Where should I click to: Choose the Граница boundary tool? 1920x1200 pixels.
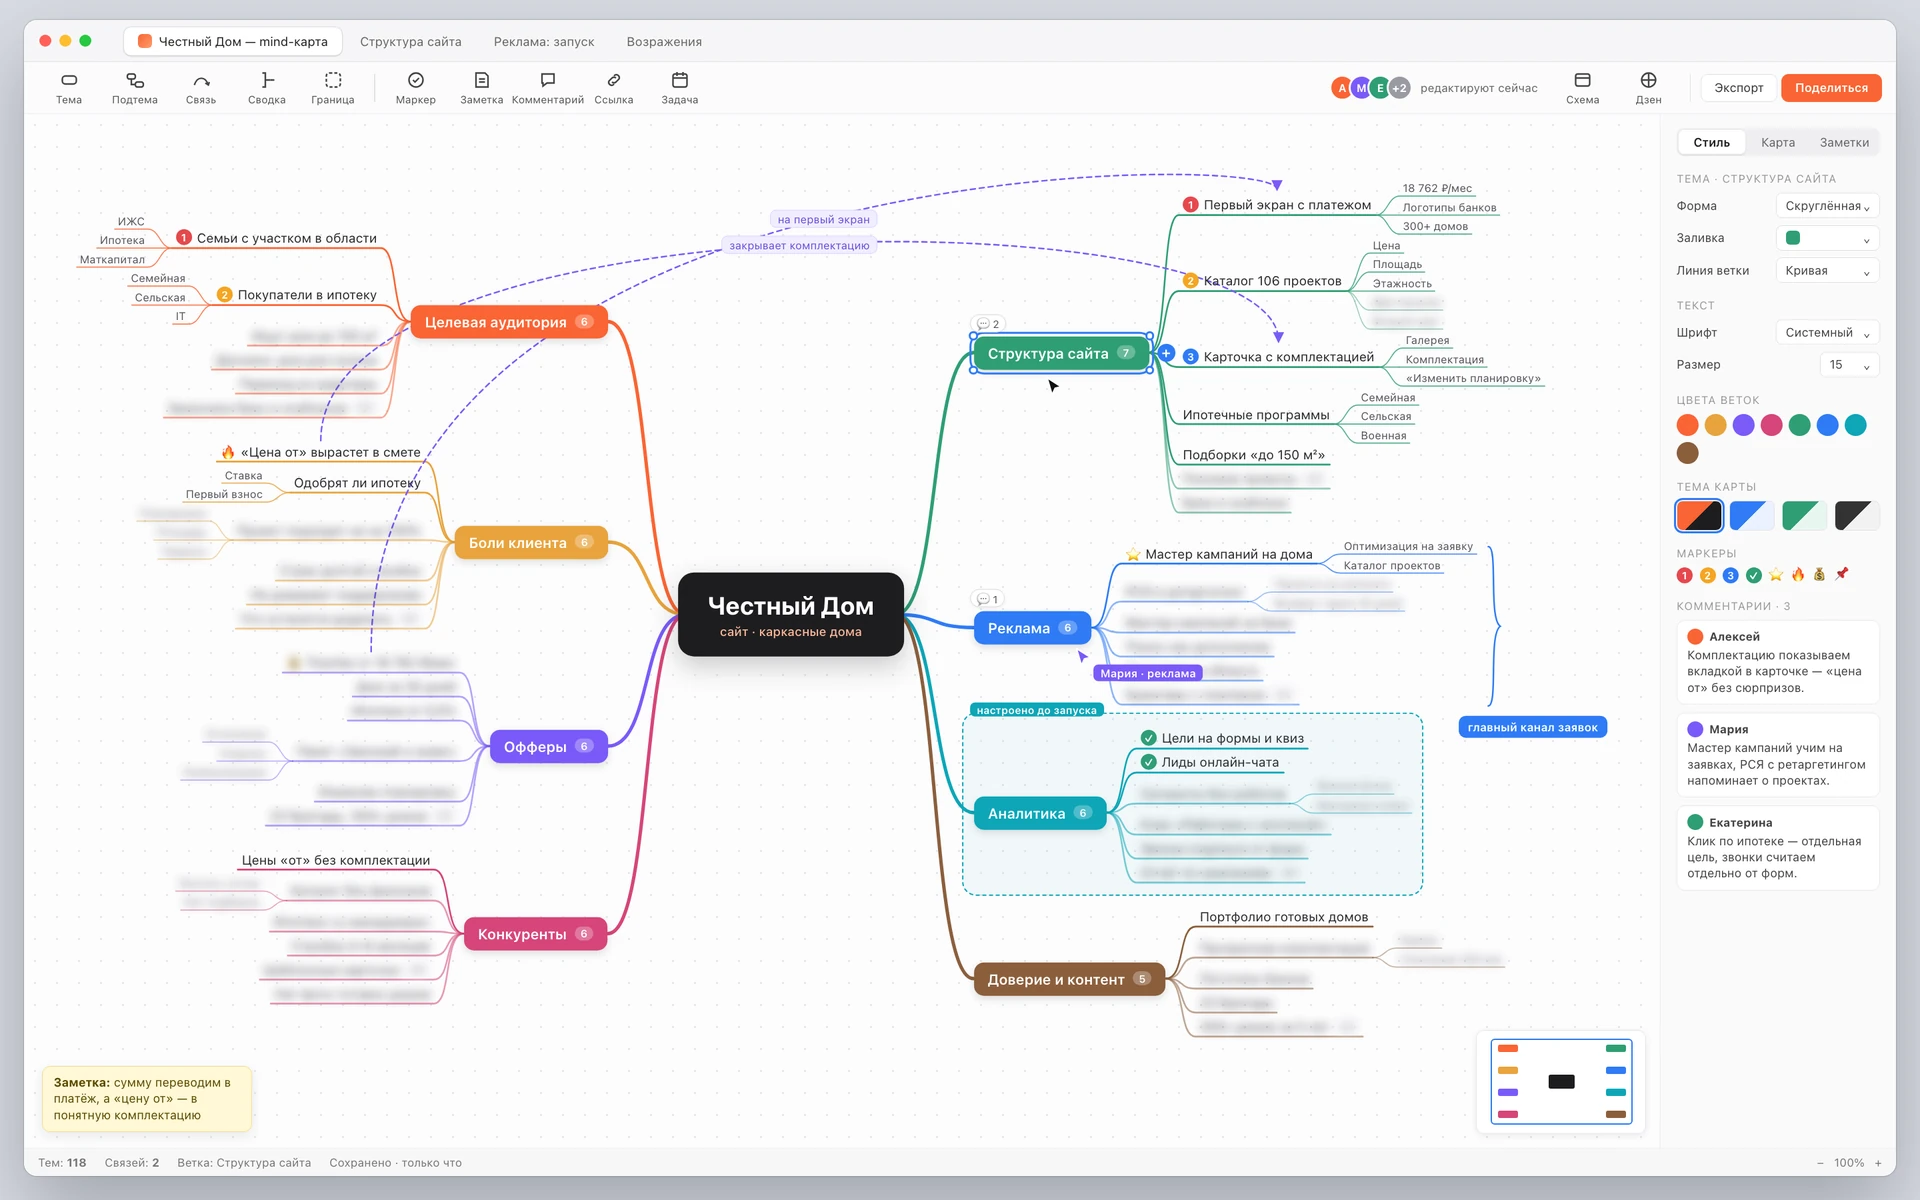(x=333, y=80)
